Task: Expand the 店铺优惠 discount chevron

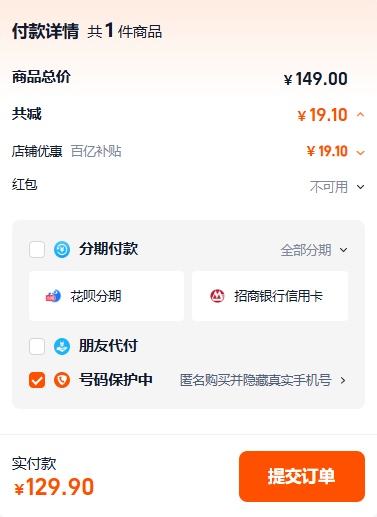Action: click(x=360, y=153)
